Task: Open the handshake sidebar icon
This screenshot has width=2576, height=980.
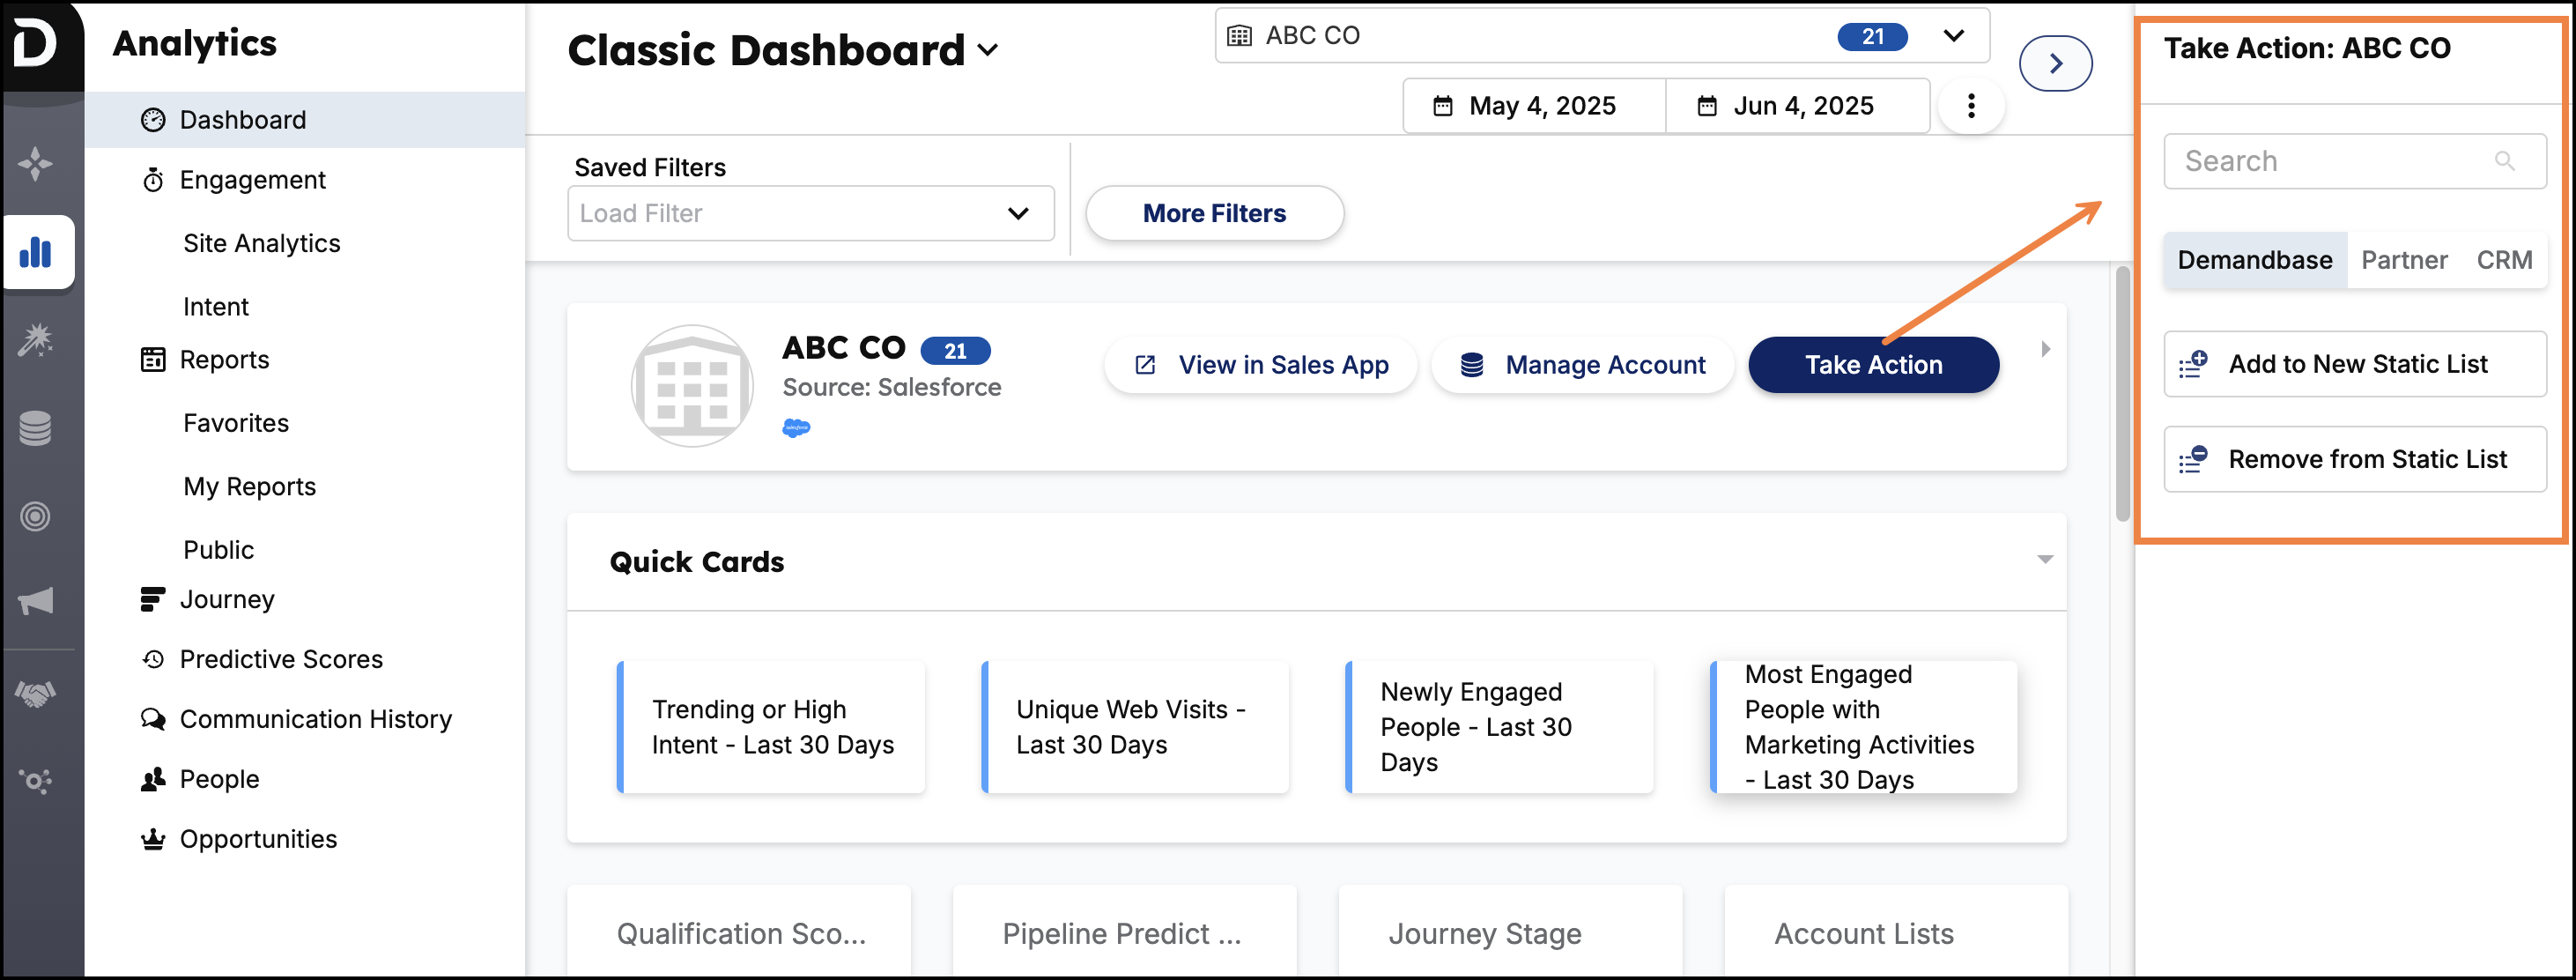Action: click(36, 693)
